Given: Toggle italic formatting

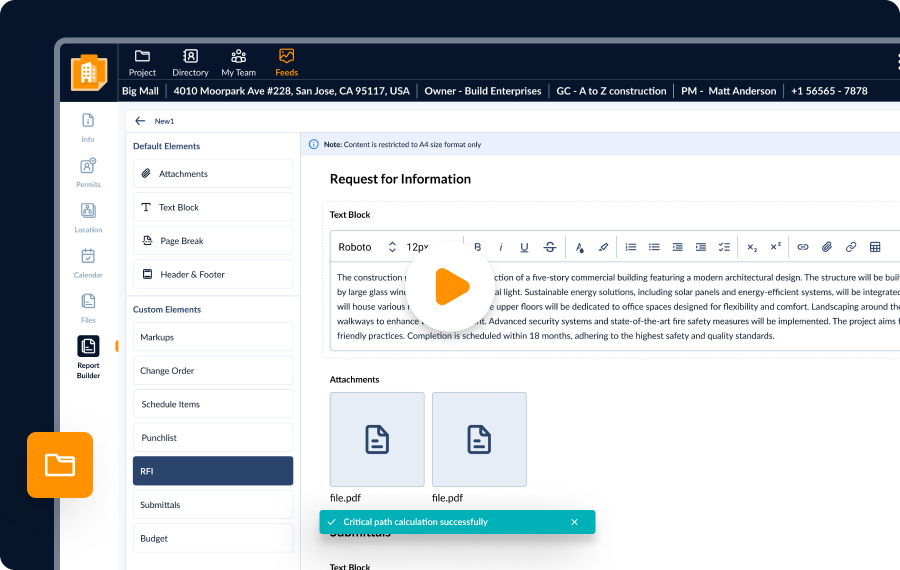Looking at the screenshot, I should [501, 247].
